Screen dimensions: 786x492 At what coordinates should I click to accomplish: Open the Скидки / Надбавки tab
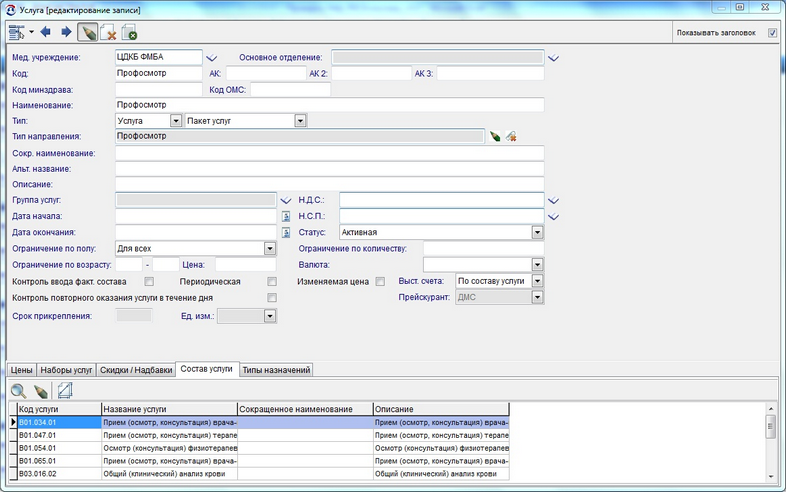136,370
